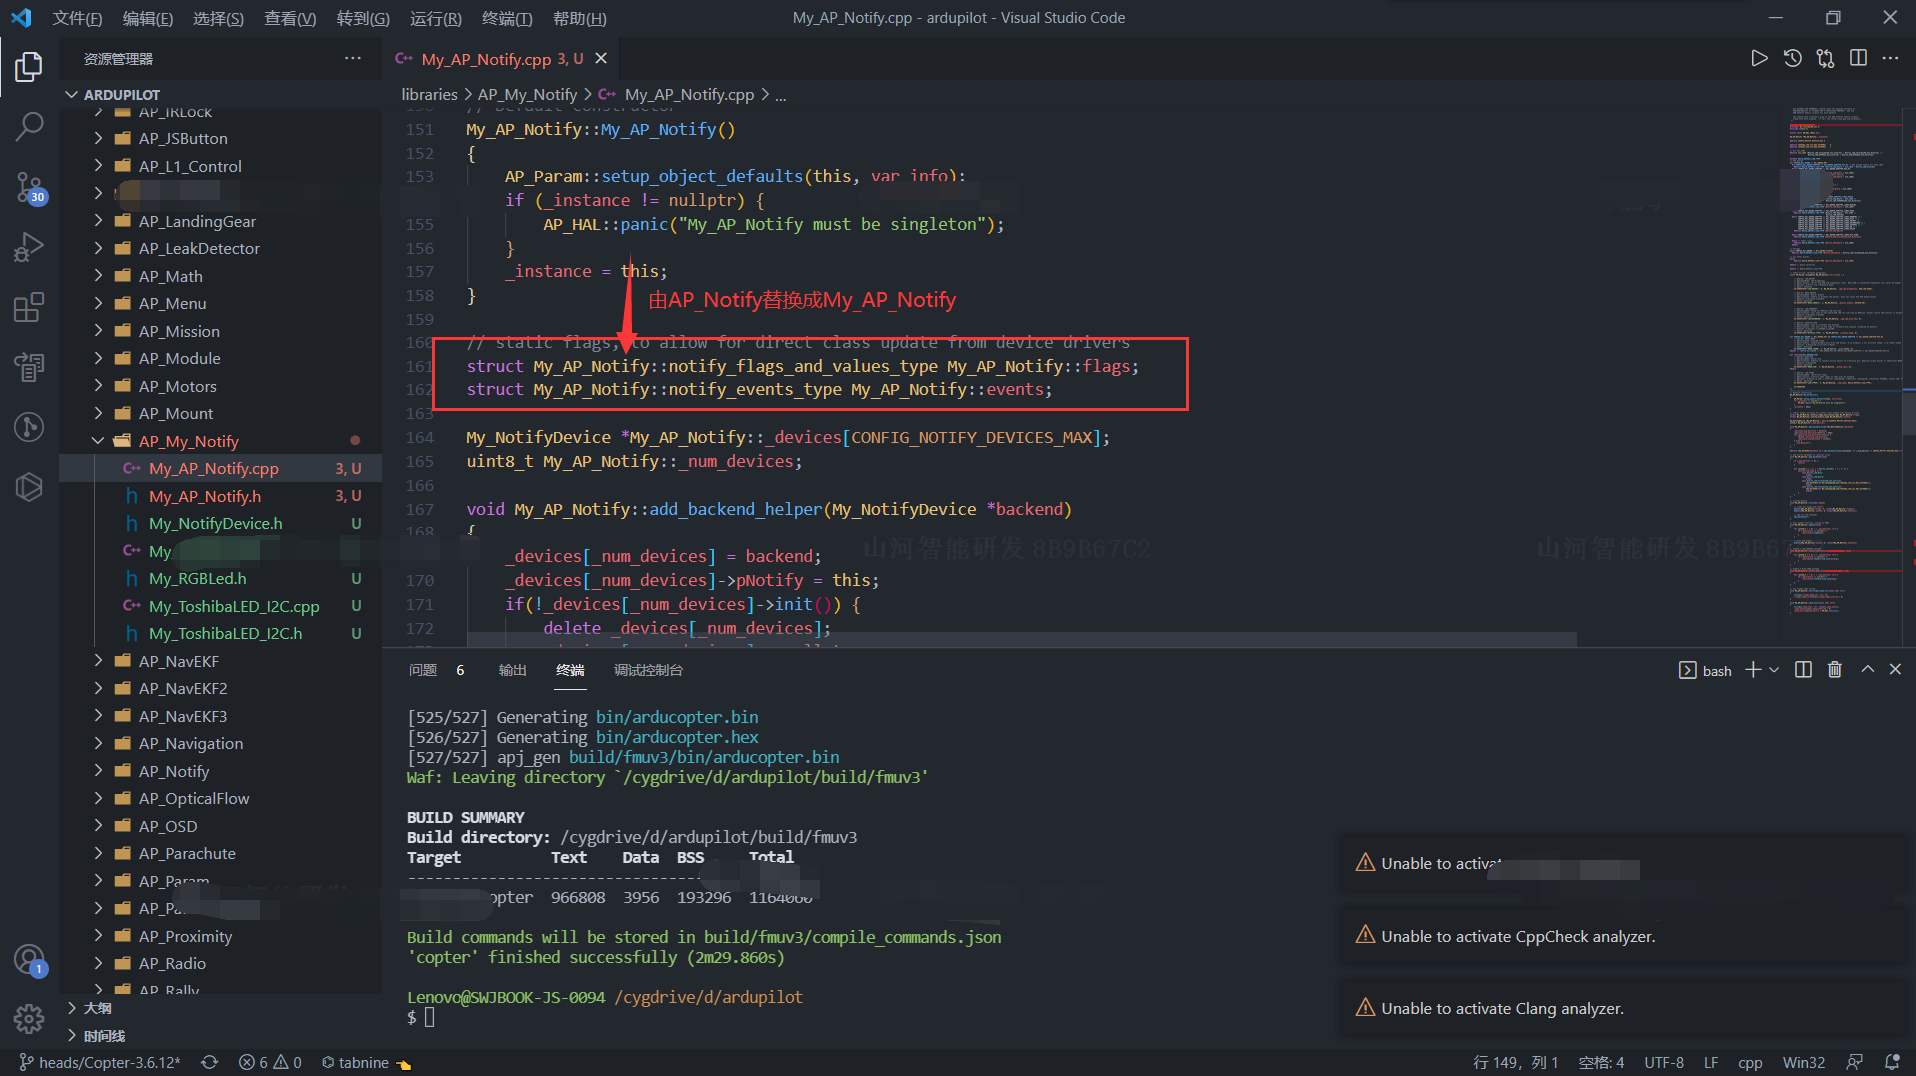The image size is (1916, 1076).
Task: Close the My_AP_Notify.cpp editor tab
Action: coord(601,58)
